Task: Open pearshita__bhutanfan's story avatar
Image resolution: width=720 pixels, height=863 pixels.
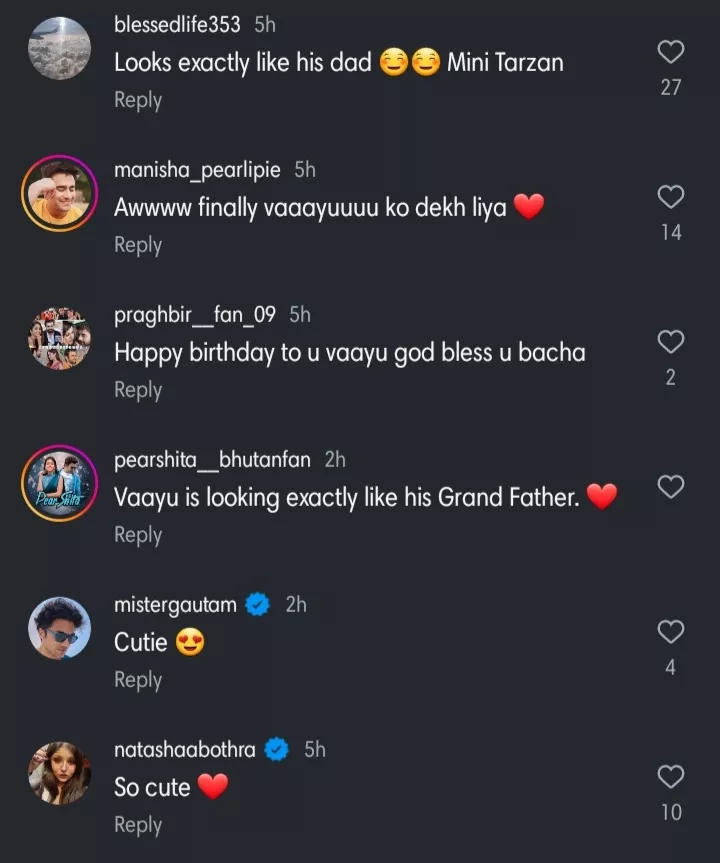Action: [60, 483]
